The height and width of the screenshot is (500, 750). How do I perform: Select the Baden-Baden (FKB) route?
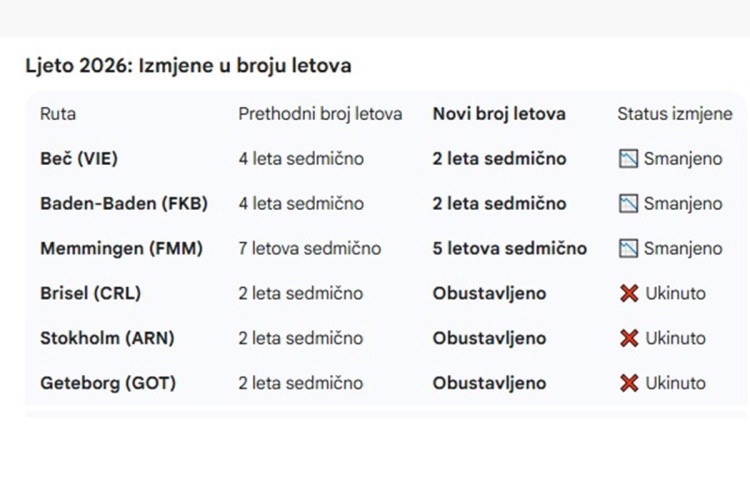coord(124,204)
